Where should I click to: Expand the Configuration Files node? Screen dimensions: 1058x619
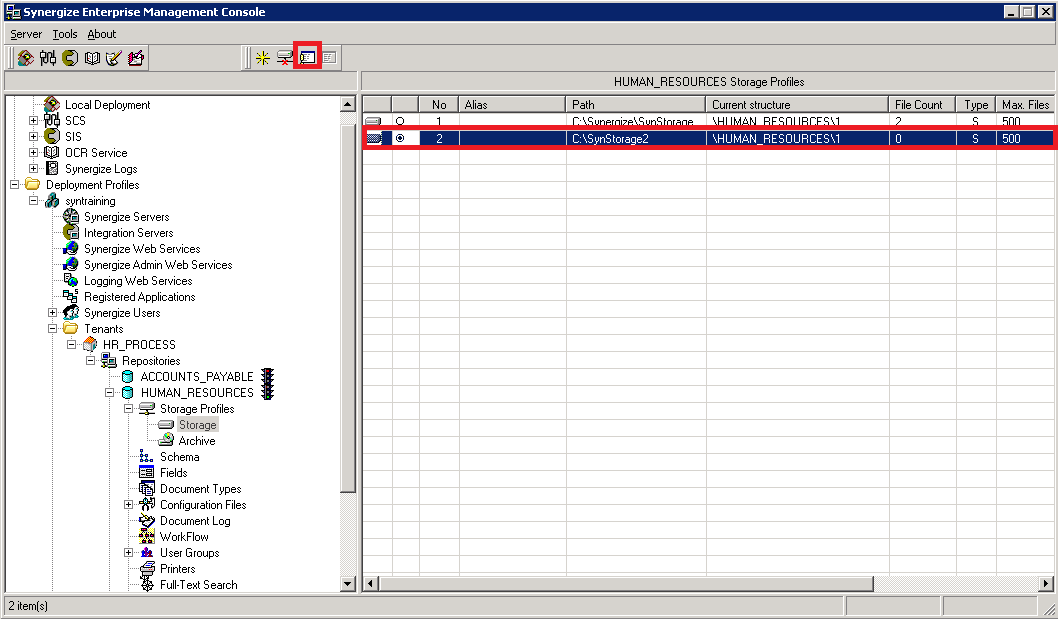pyautogui.click(x=128, y=504)
